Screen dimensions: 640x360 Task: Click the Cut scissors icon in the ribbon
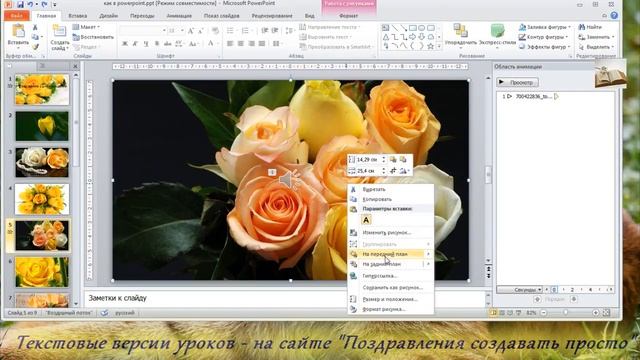click(x=35, y=27)
